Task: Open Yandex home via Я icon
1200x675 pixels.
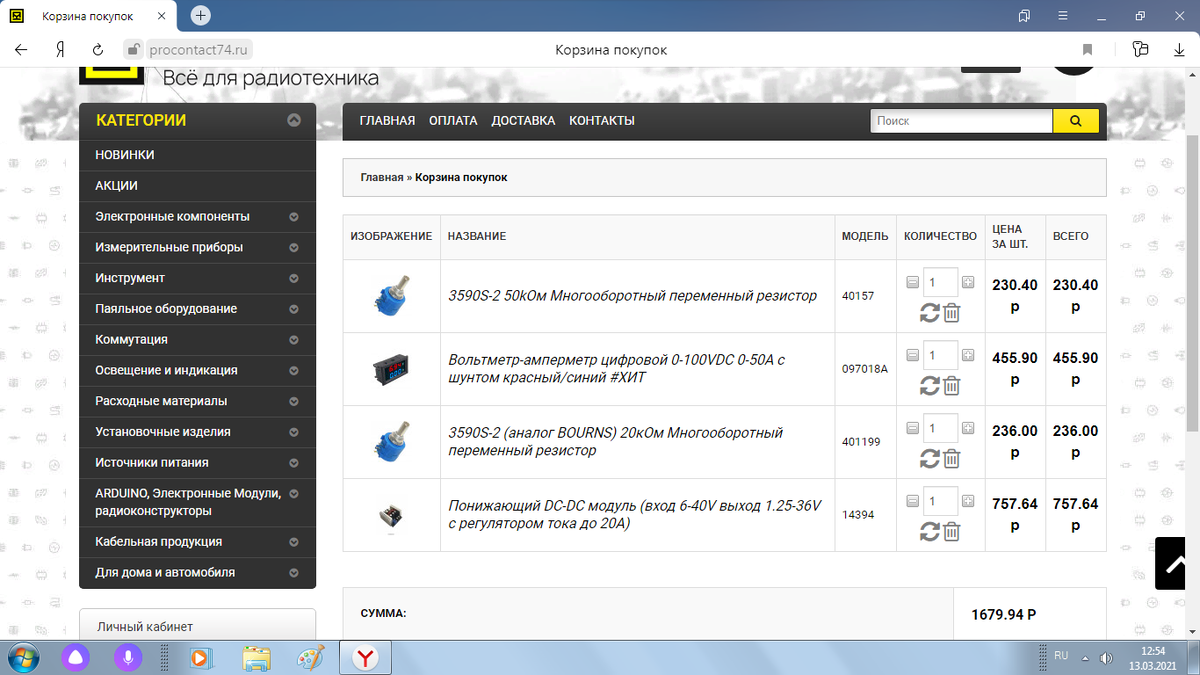Action: pos(61,50)
